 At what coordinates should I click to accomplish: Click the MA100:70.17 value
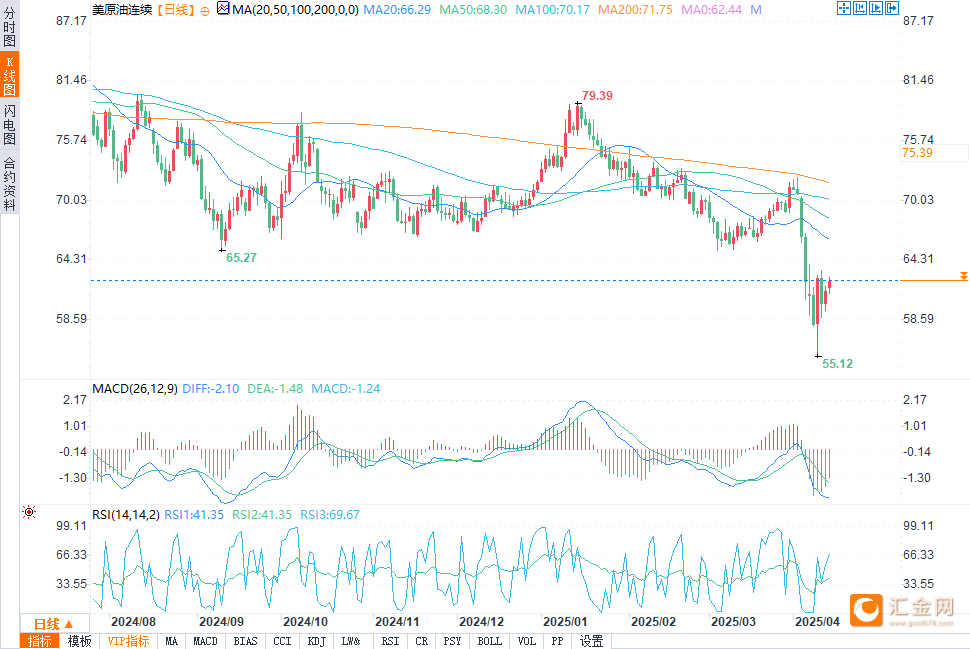click(x=553, y=10)
